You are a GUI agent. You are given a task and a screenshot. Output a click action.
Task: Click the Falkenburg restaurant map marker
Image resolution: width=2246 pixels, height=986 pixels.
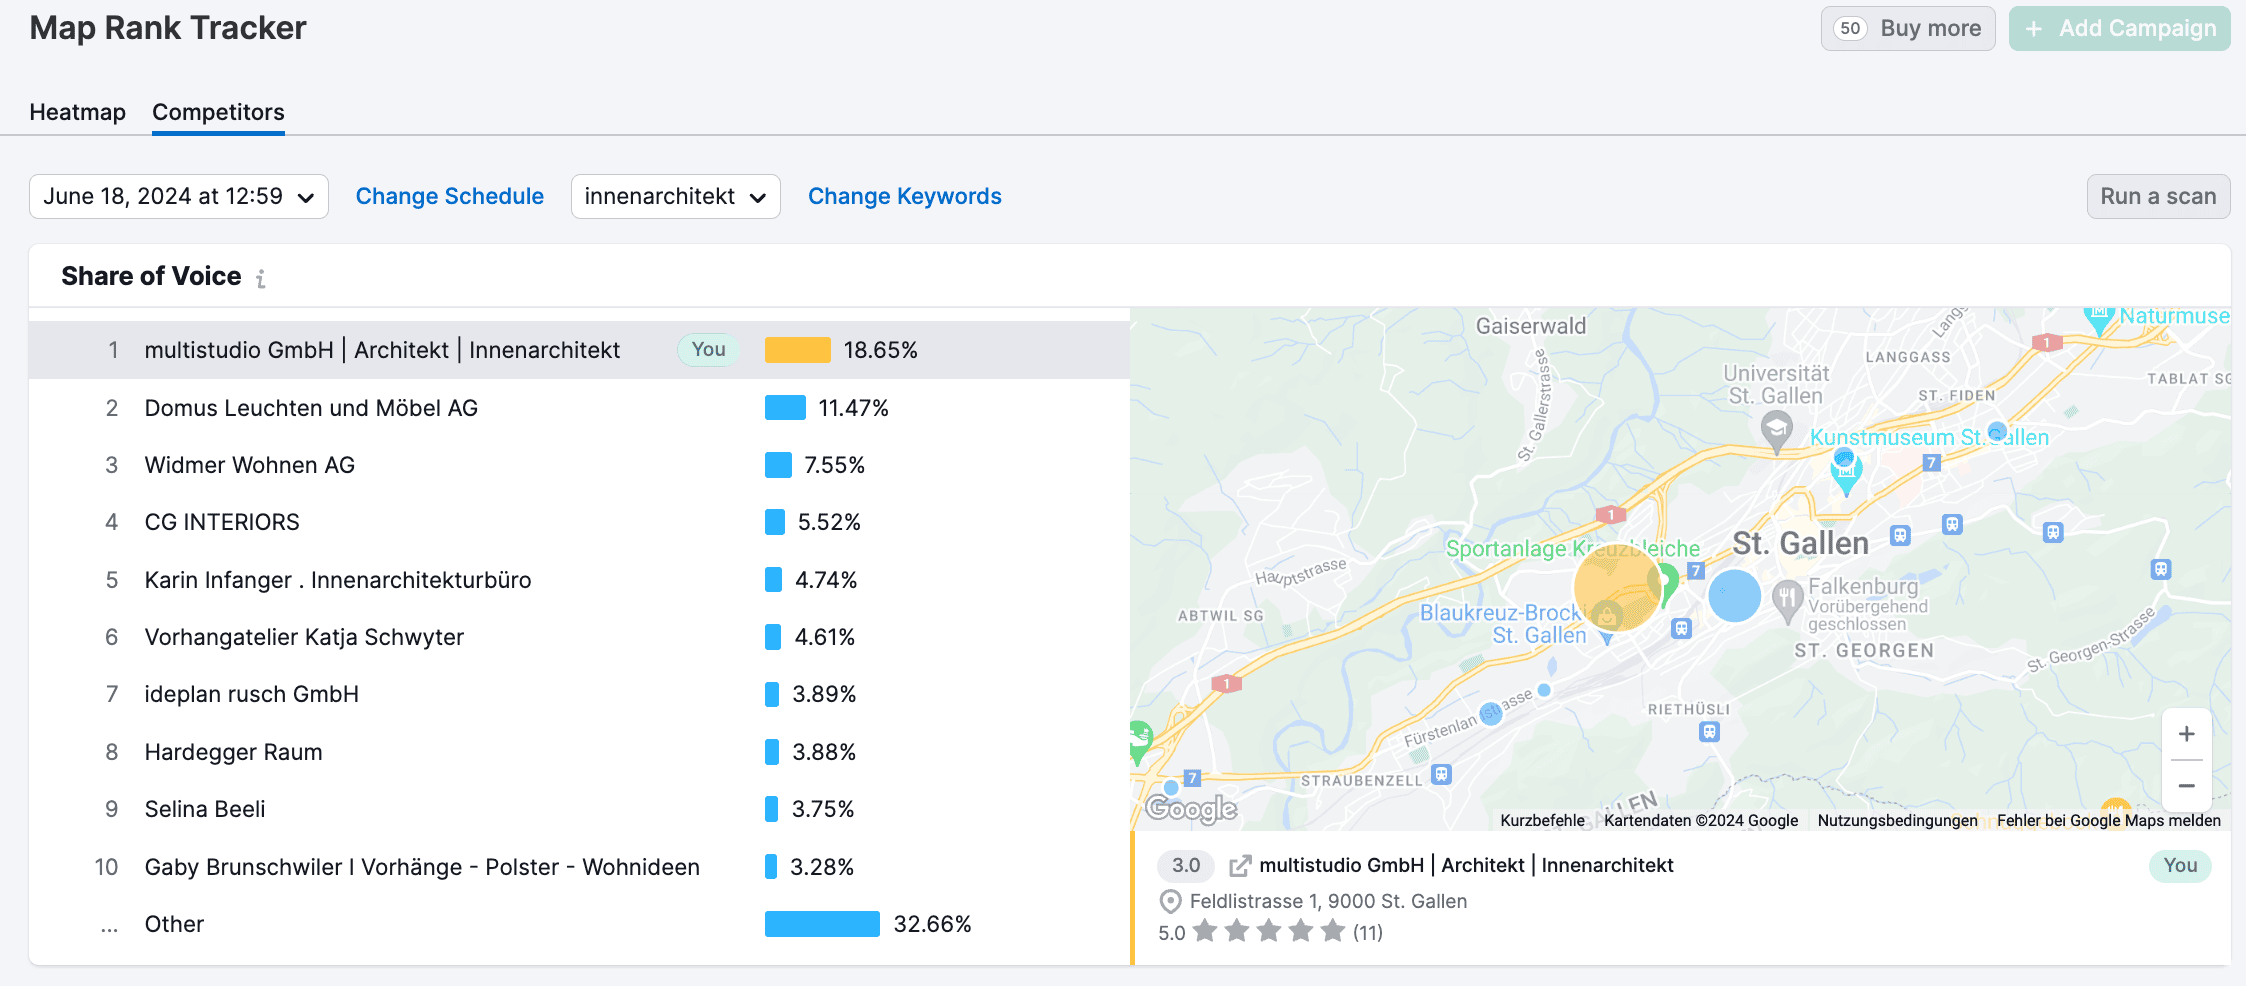coord(1787,600)
